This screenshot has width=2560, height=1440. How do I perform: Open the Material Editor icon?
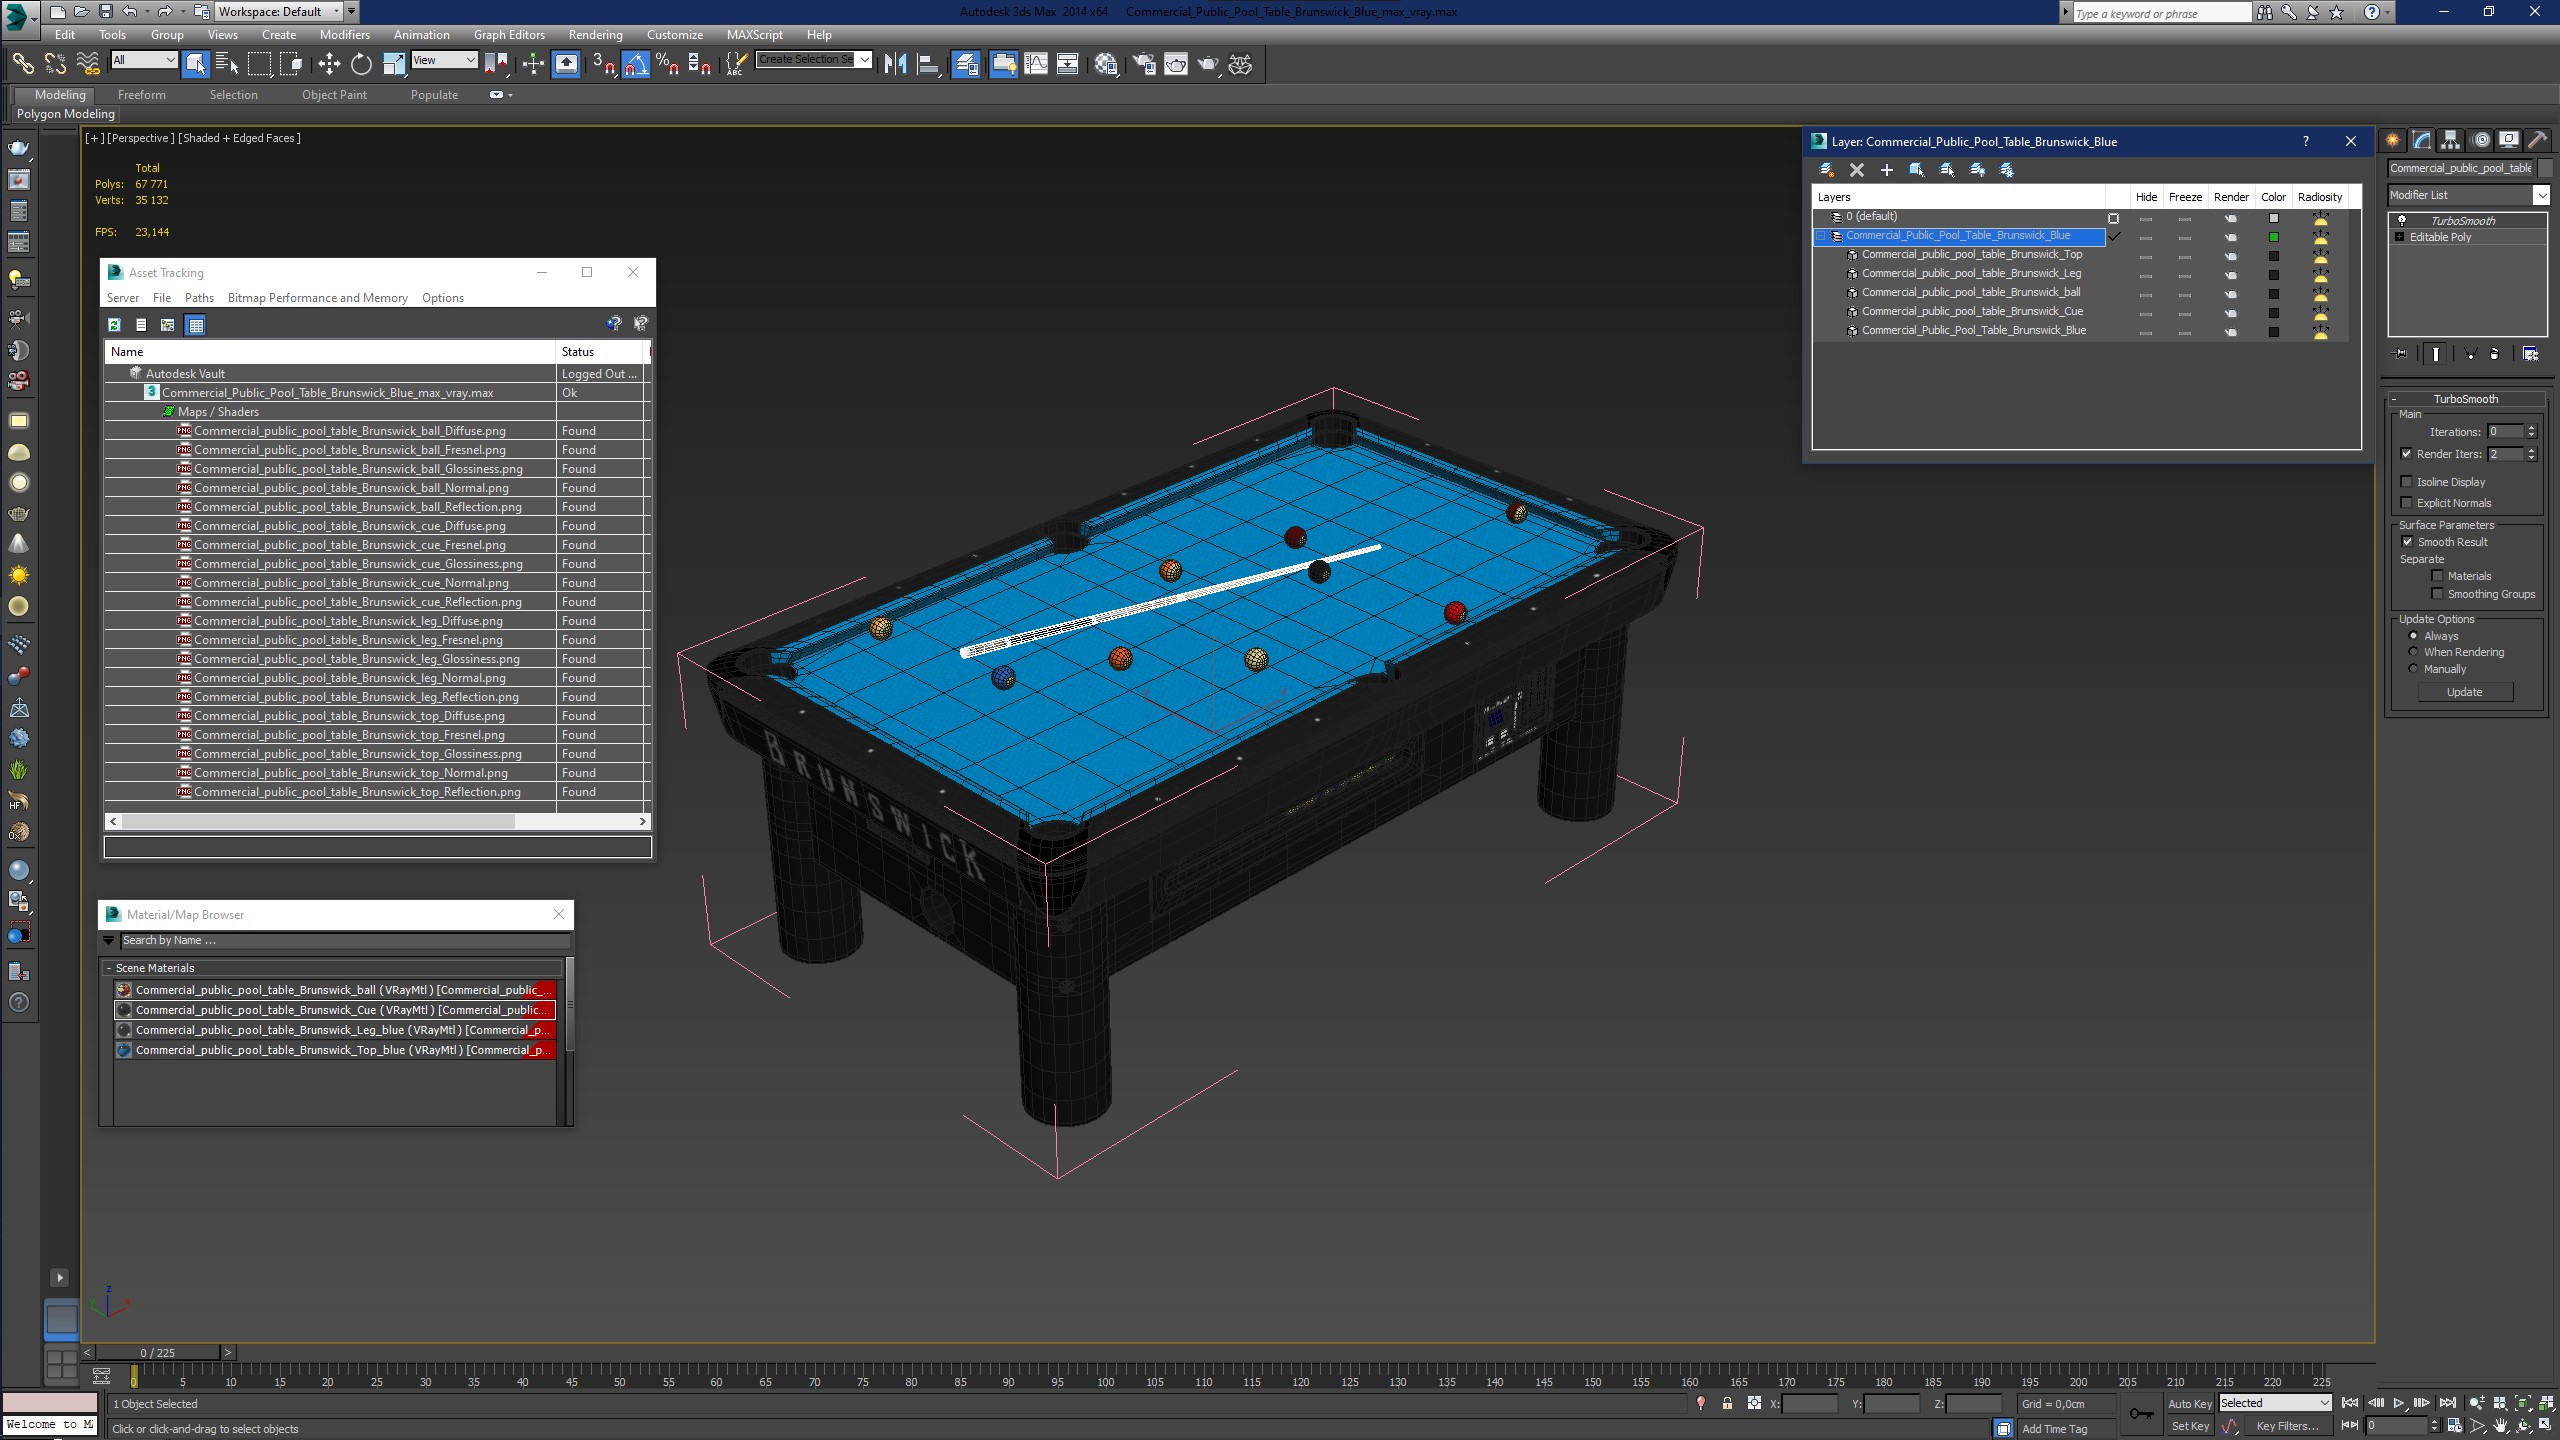(1105, 64)
